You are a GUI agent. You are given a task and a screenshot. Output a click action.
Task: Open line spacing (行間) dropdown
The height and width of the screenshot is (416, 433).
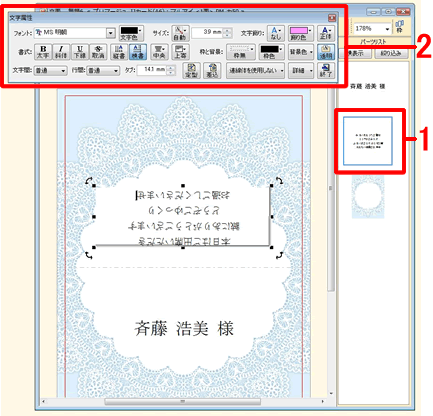[103, 71]
